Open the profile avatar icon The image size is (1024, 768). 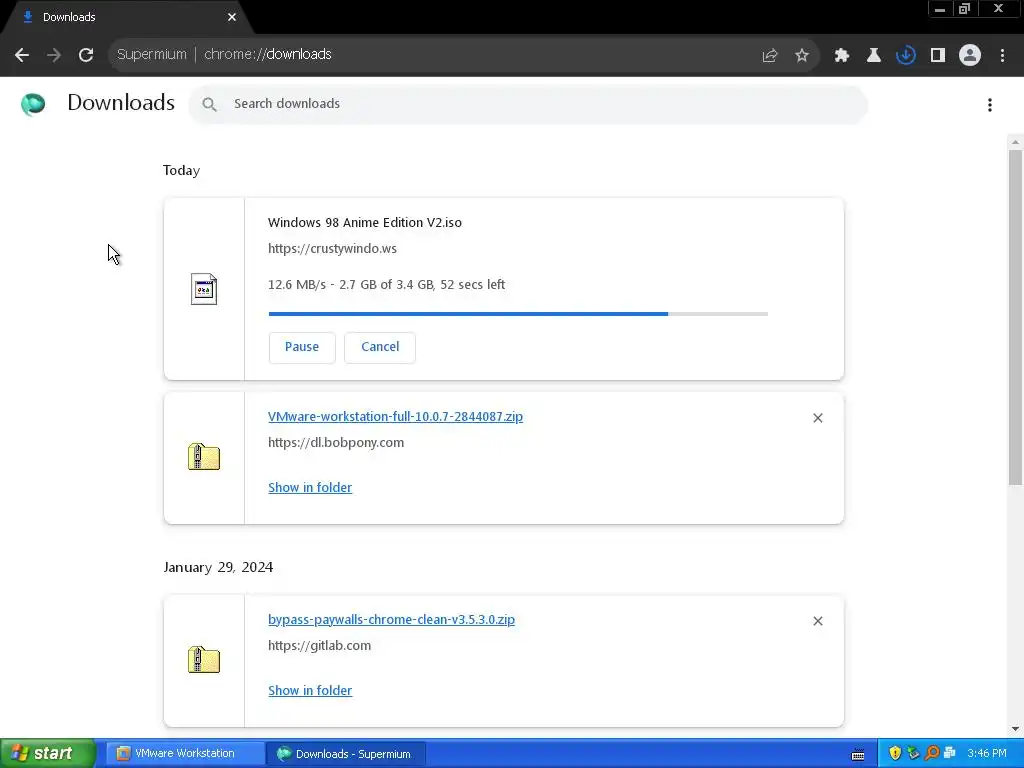coord(970,56)
